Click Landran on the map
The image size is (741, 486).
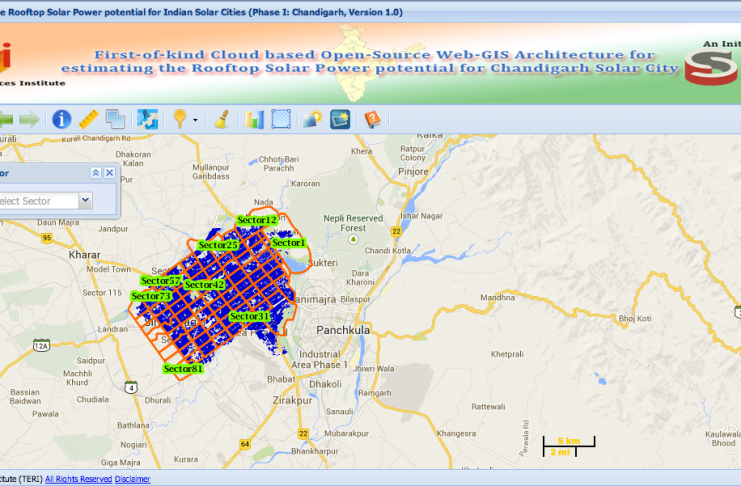(113, 329)
